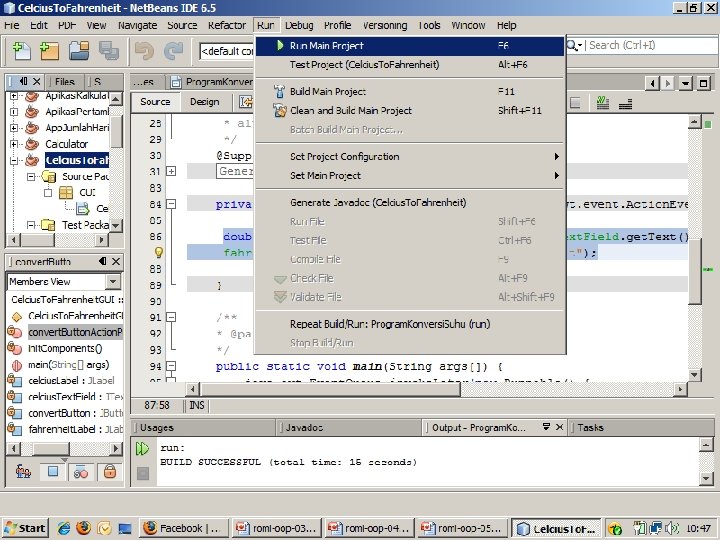The image size is (720, 540).
Task: Collapse the Source Packages tree node
Action: point(31,176)
